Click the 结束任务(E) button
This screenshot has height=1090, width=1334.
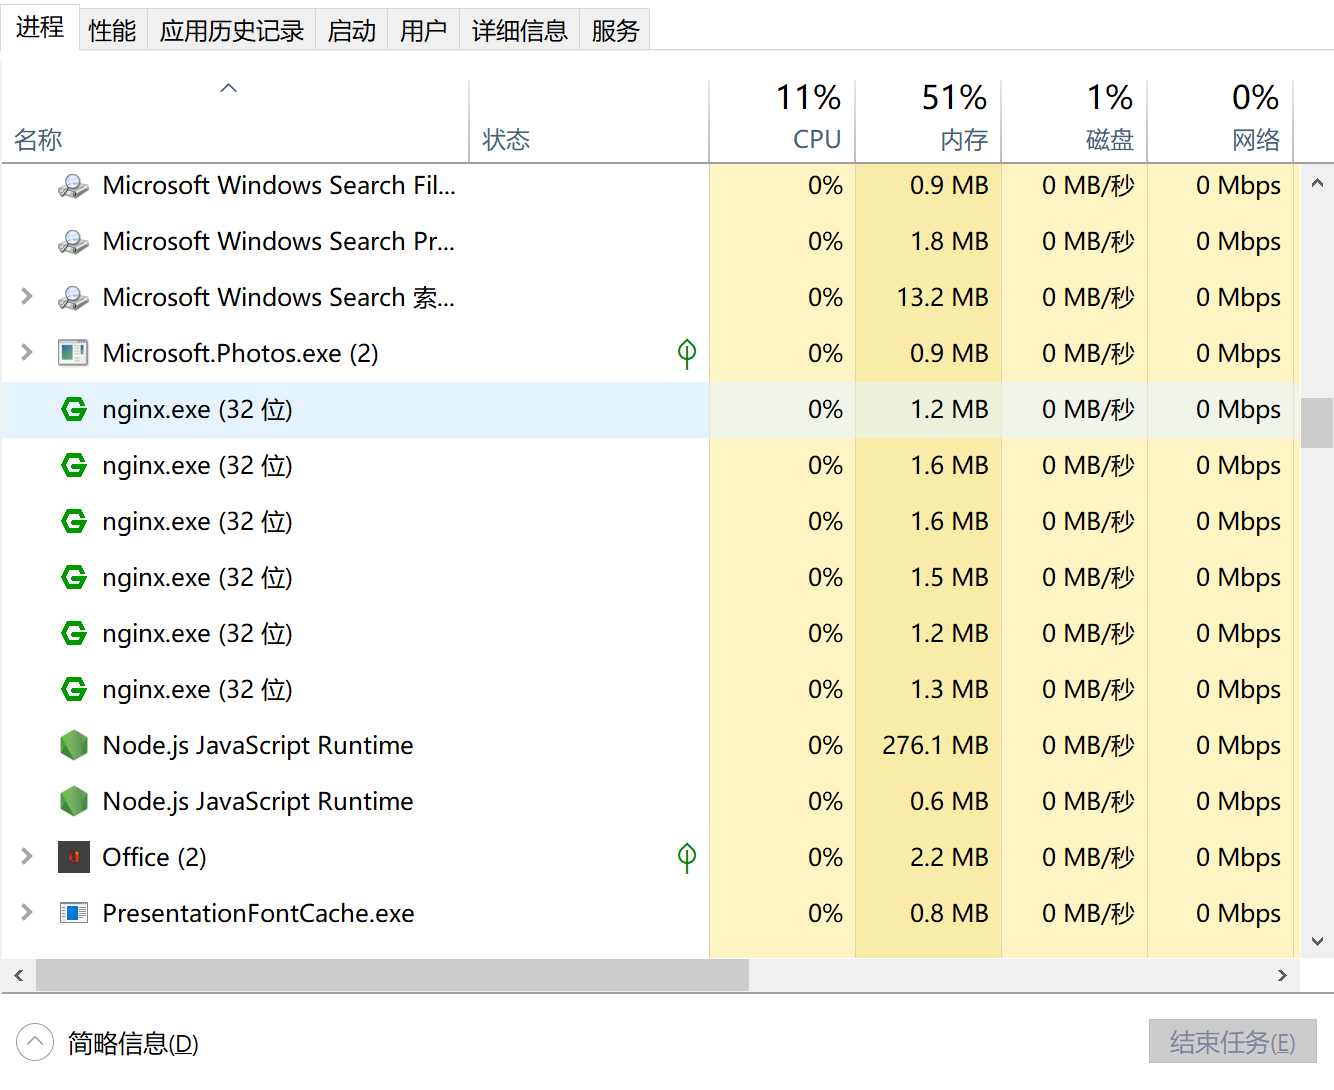pyautogui.click(x=1232, y=1042)
